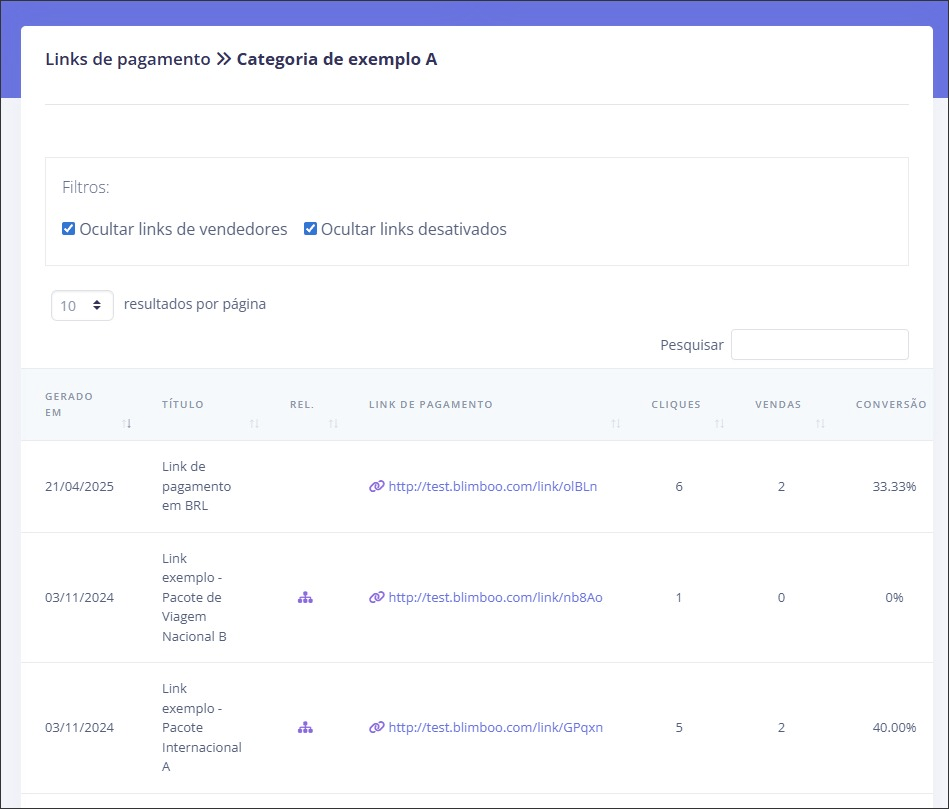Go to Links de pagamento breadcrumb

pyautogui.click(x=127, y=59)
